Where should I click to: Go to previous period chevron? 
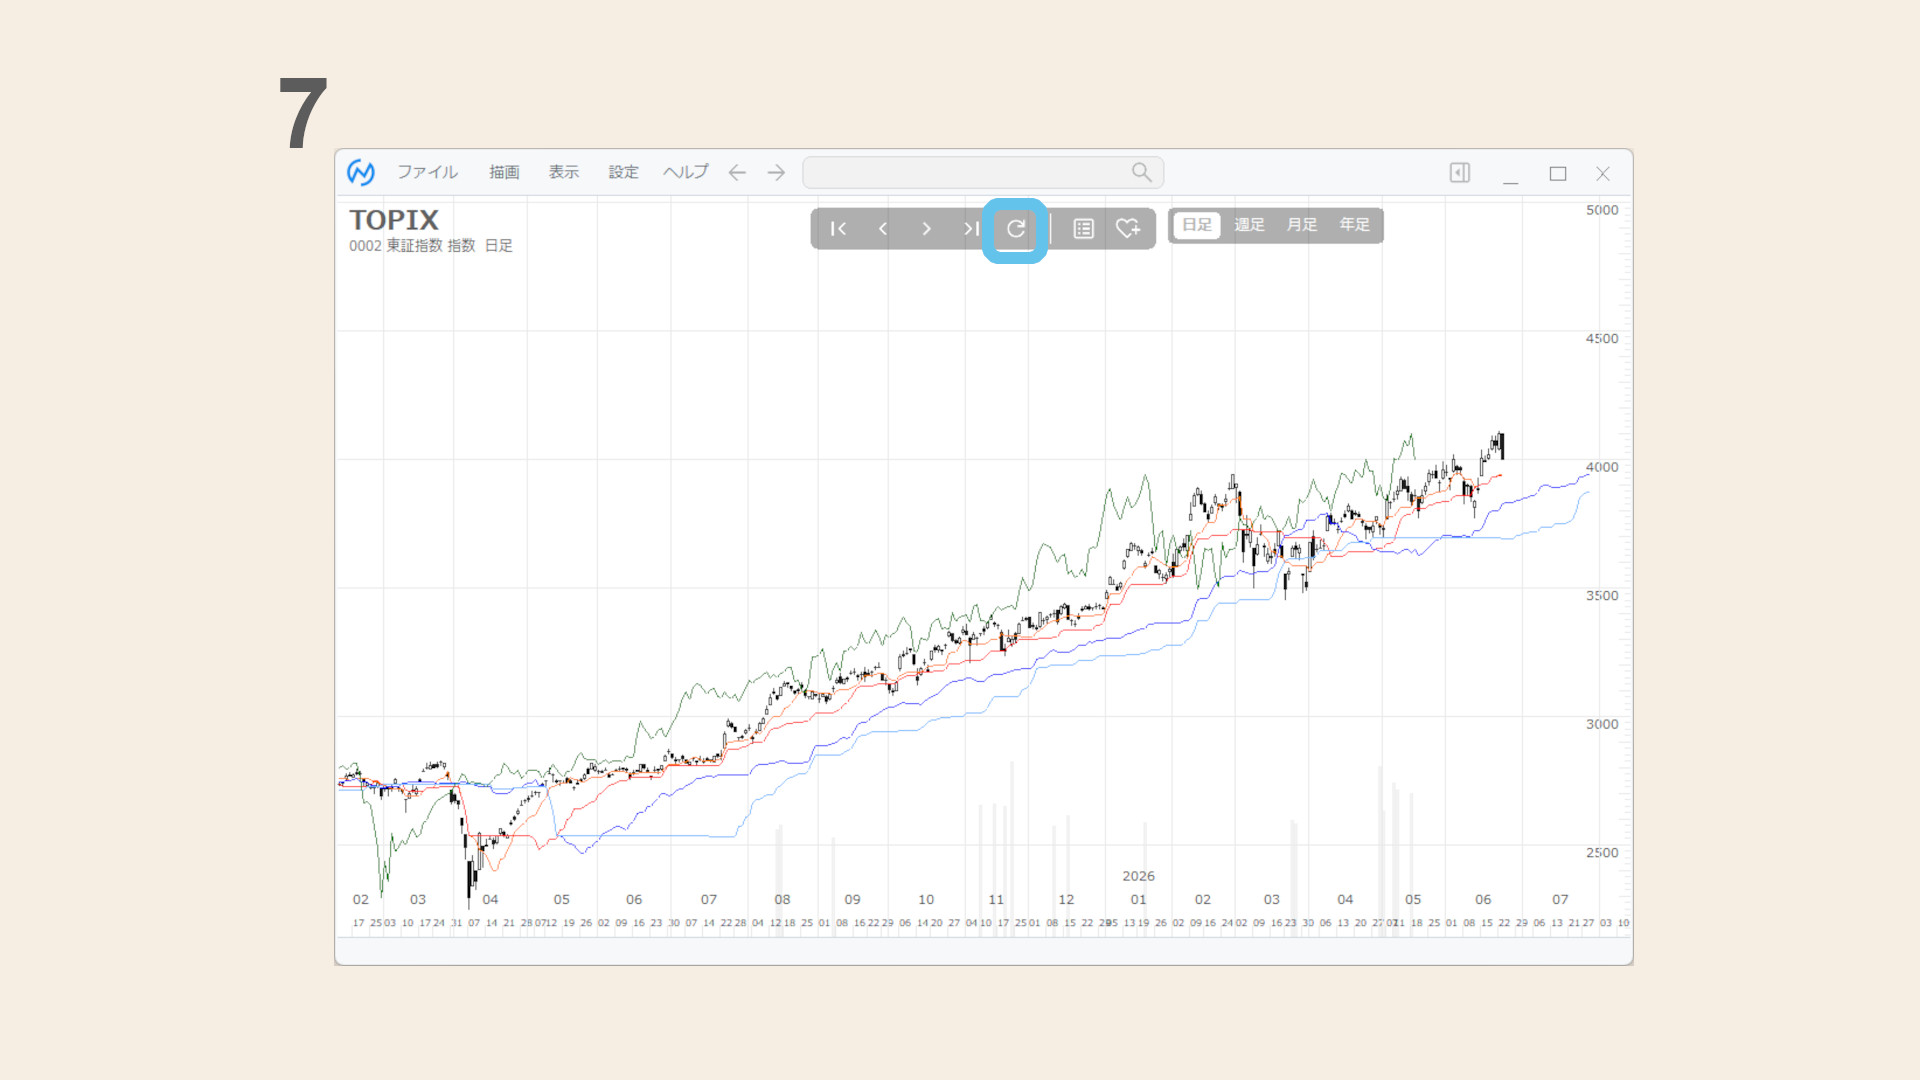click(882, 229)
